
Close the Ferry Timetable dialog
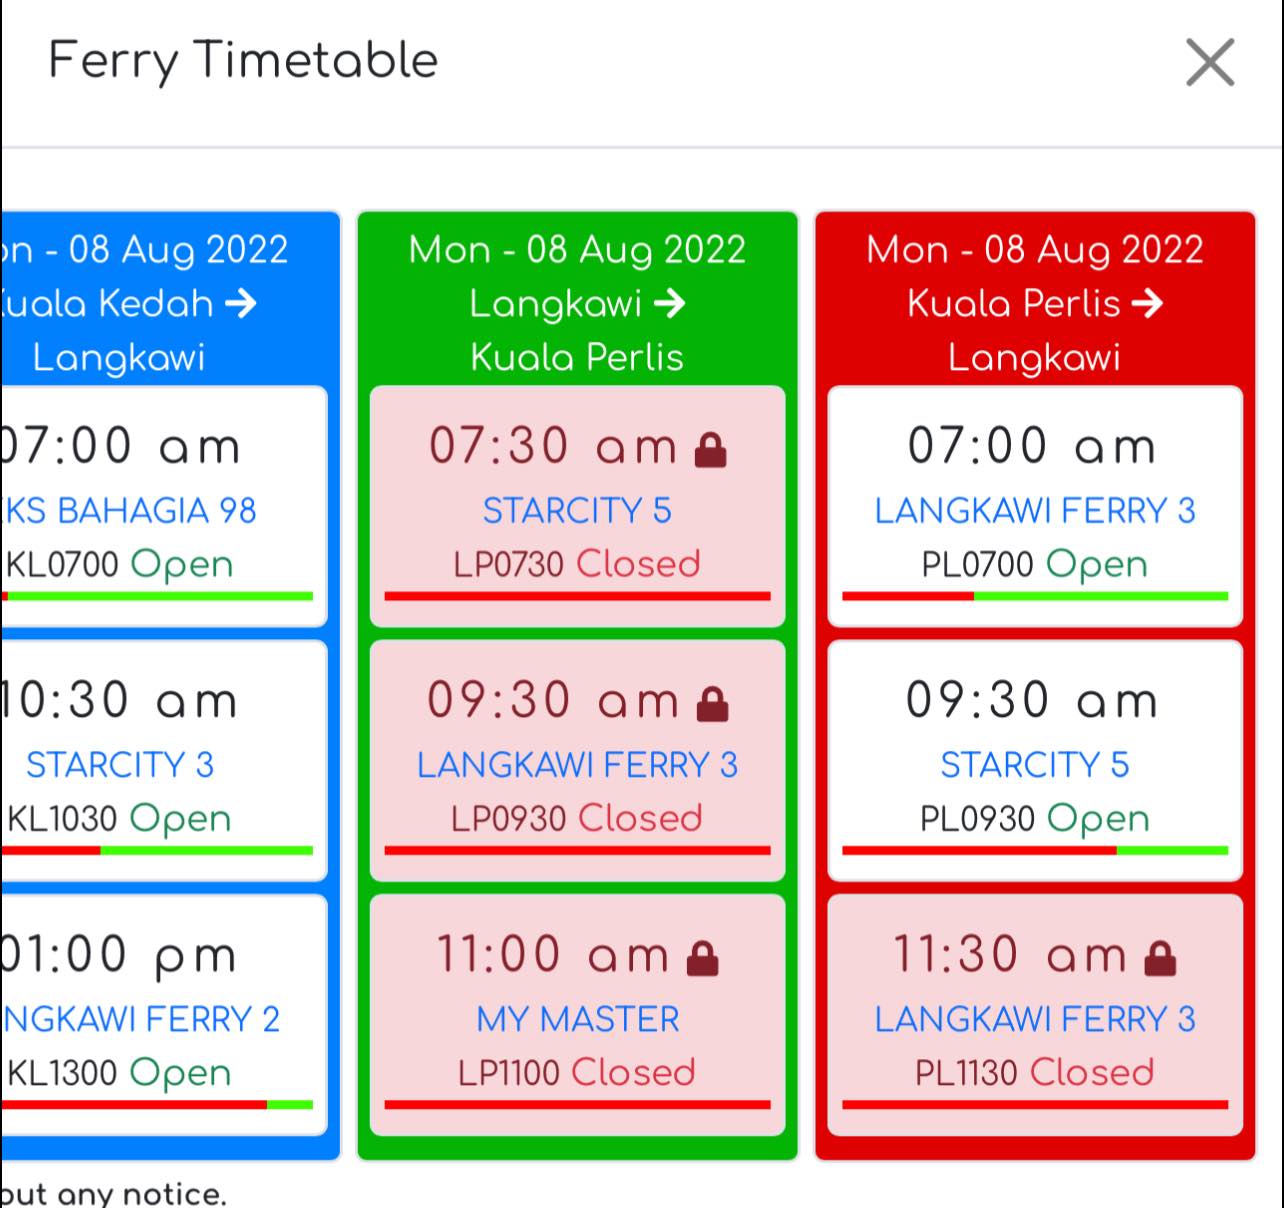point(1210,62)
